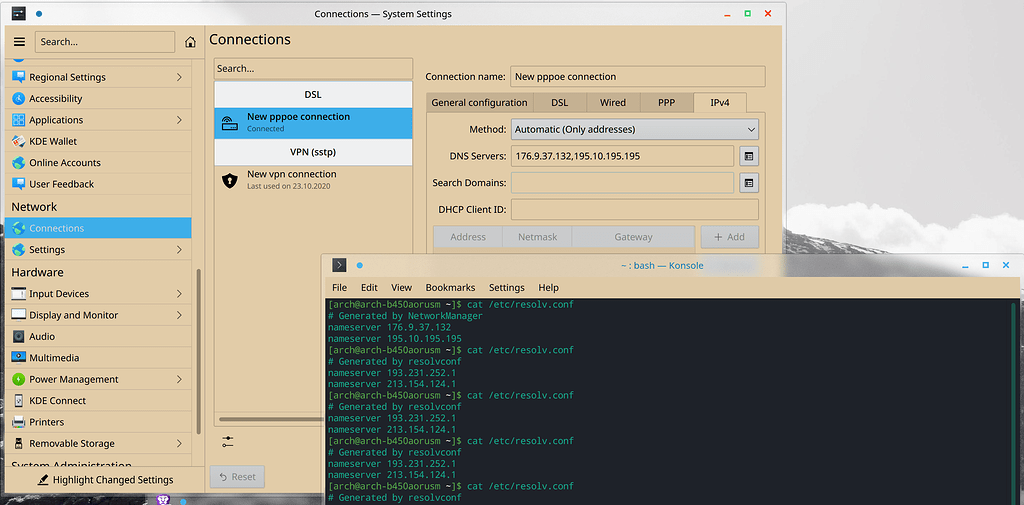Switch to the Wired tab

(613, 103)
